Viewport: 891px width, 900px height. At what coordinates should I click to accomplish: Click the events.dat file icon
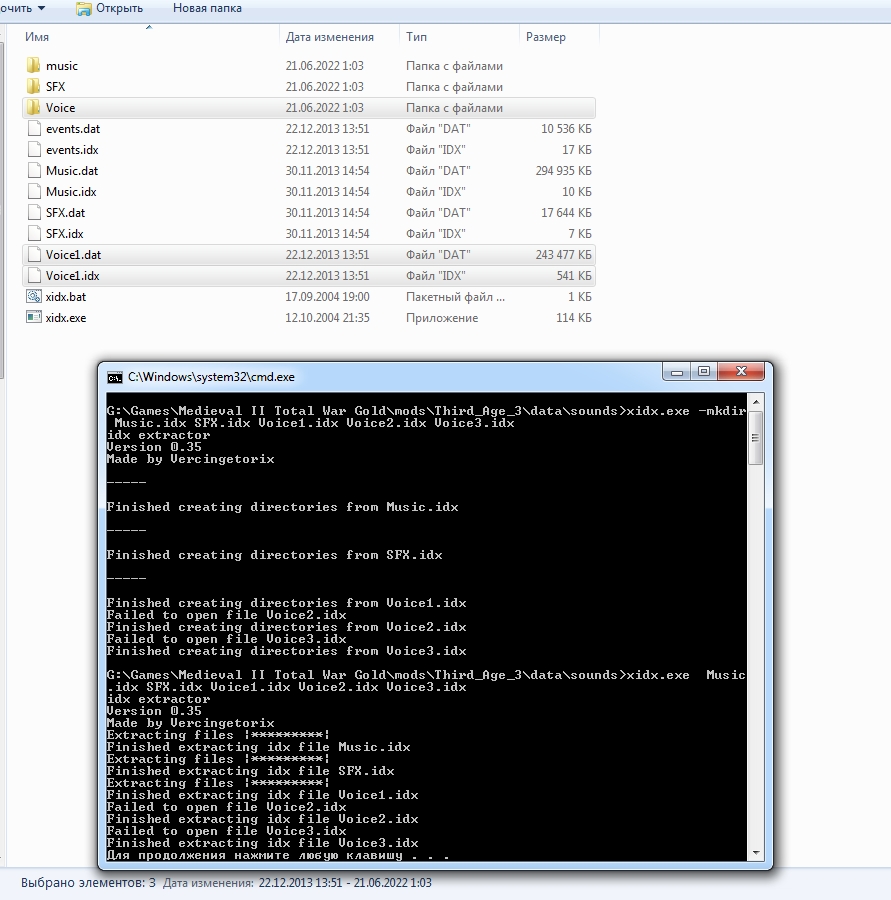(34, 129)
